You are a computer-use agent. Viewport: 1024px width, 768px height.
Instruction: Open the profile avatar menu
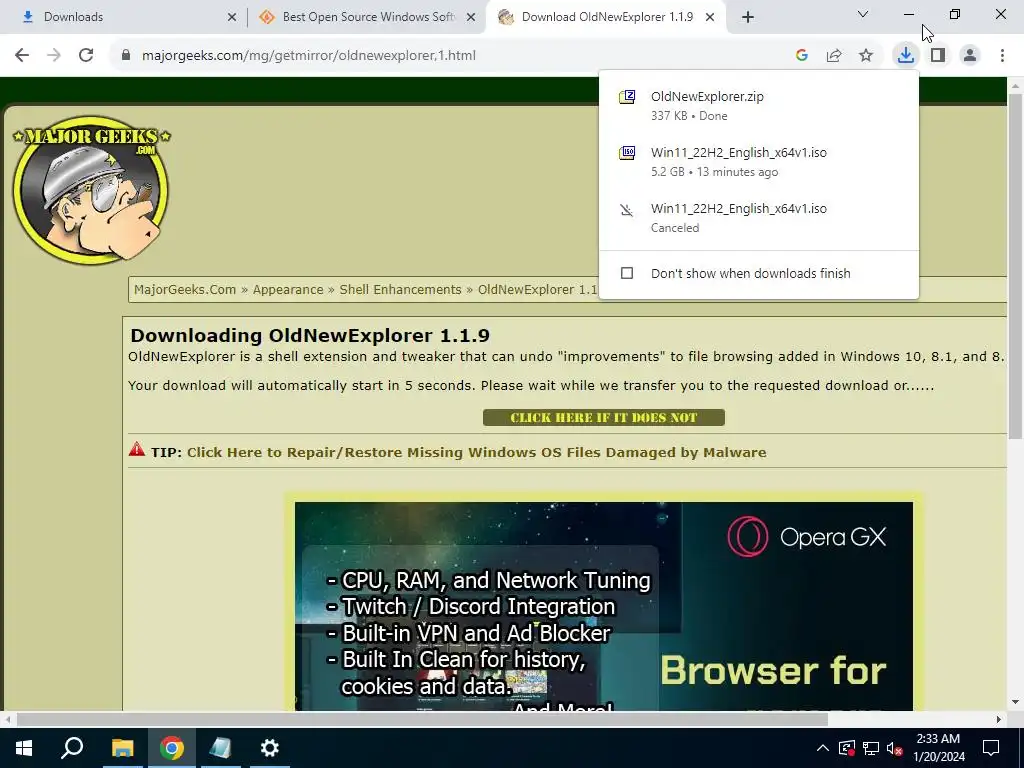click(970, 56)
